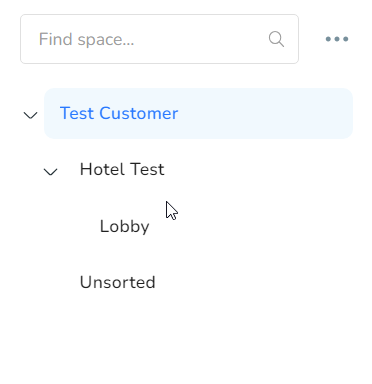The width and height of the screenshot is (372, 384).
Task: Focus the Find space search field
Action: click(x=159, y=39)
